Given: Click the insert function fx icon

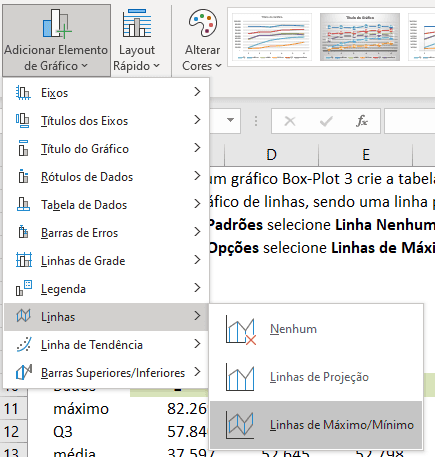Looking at the screenshot, I should tap(362, 121).
